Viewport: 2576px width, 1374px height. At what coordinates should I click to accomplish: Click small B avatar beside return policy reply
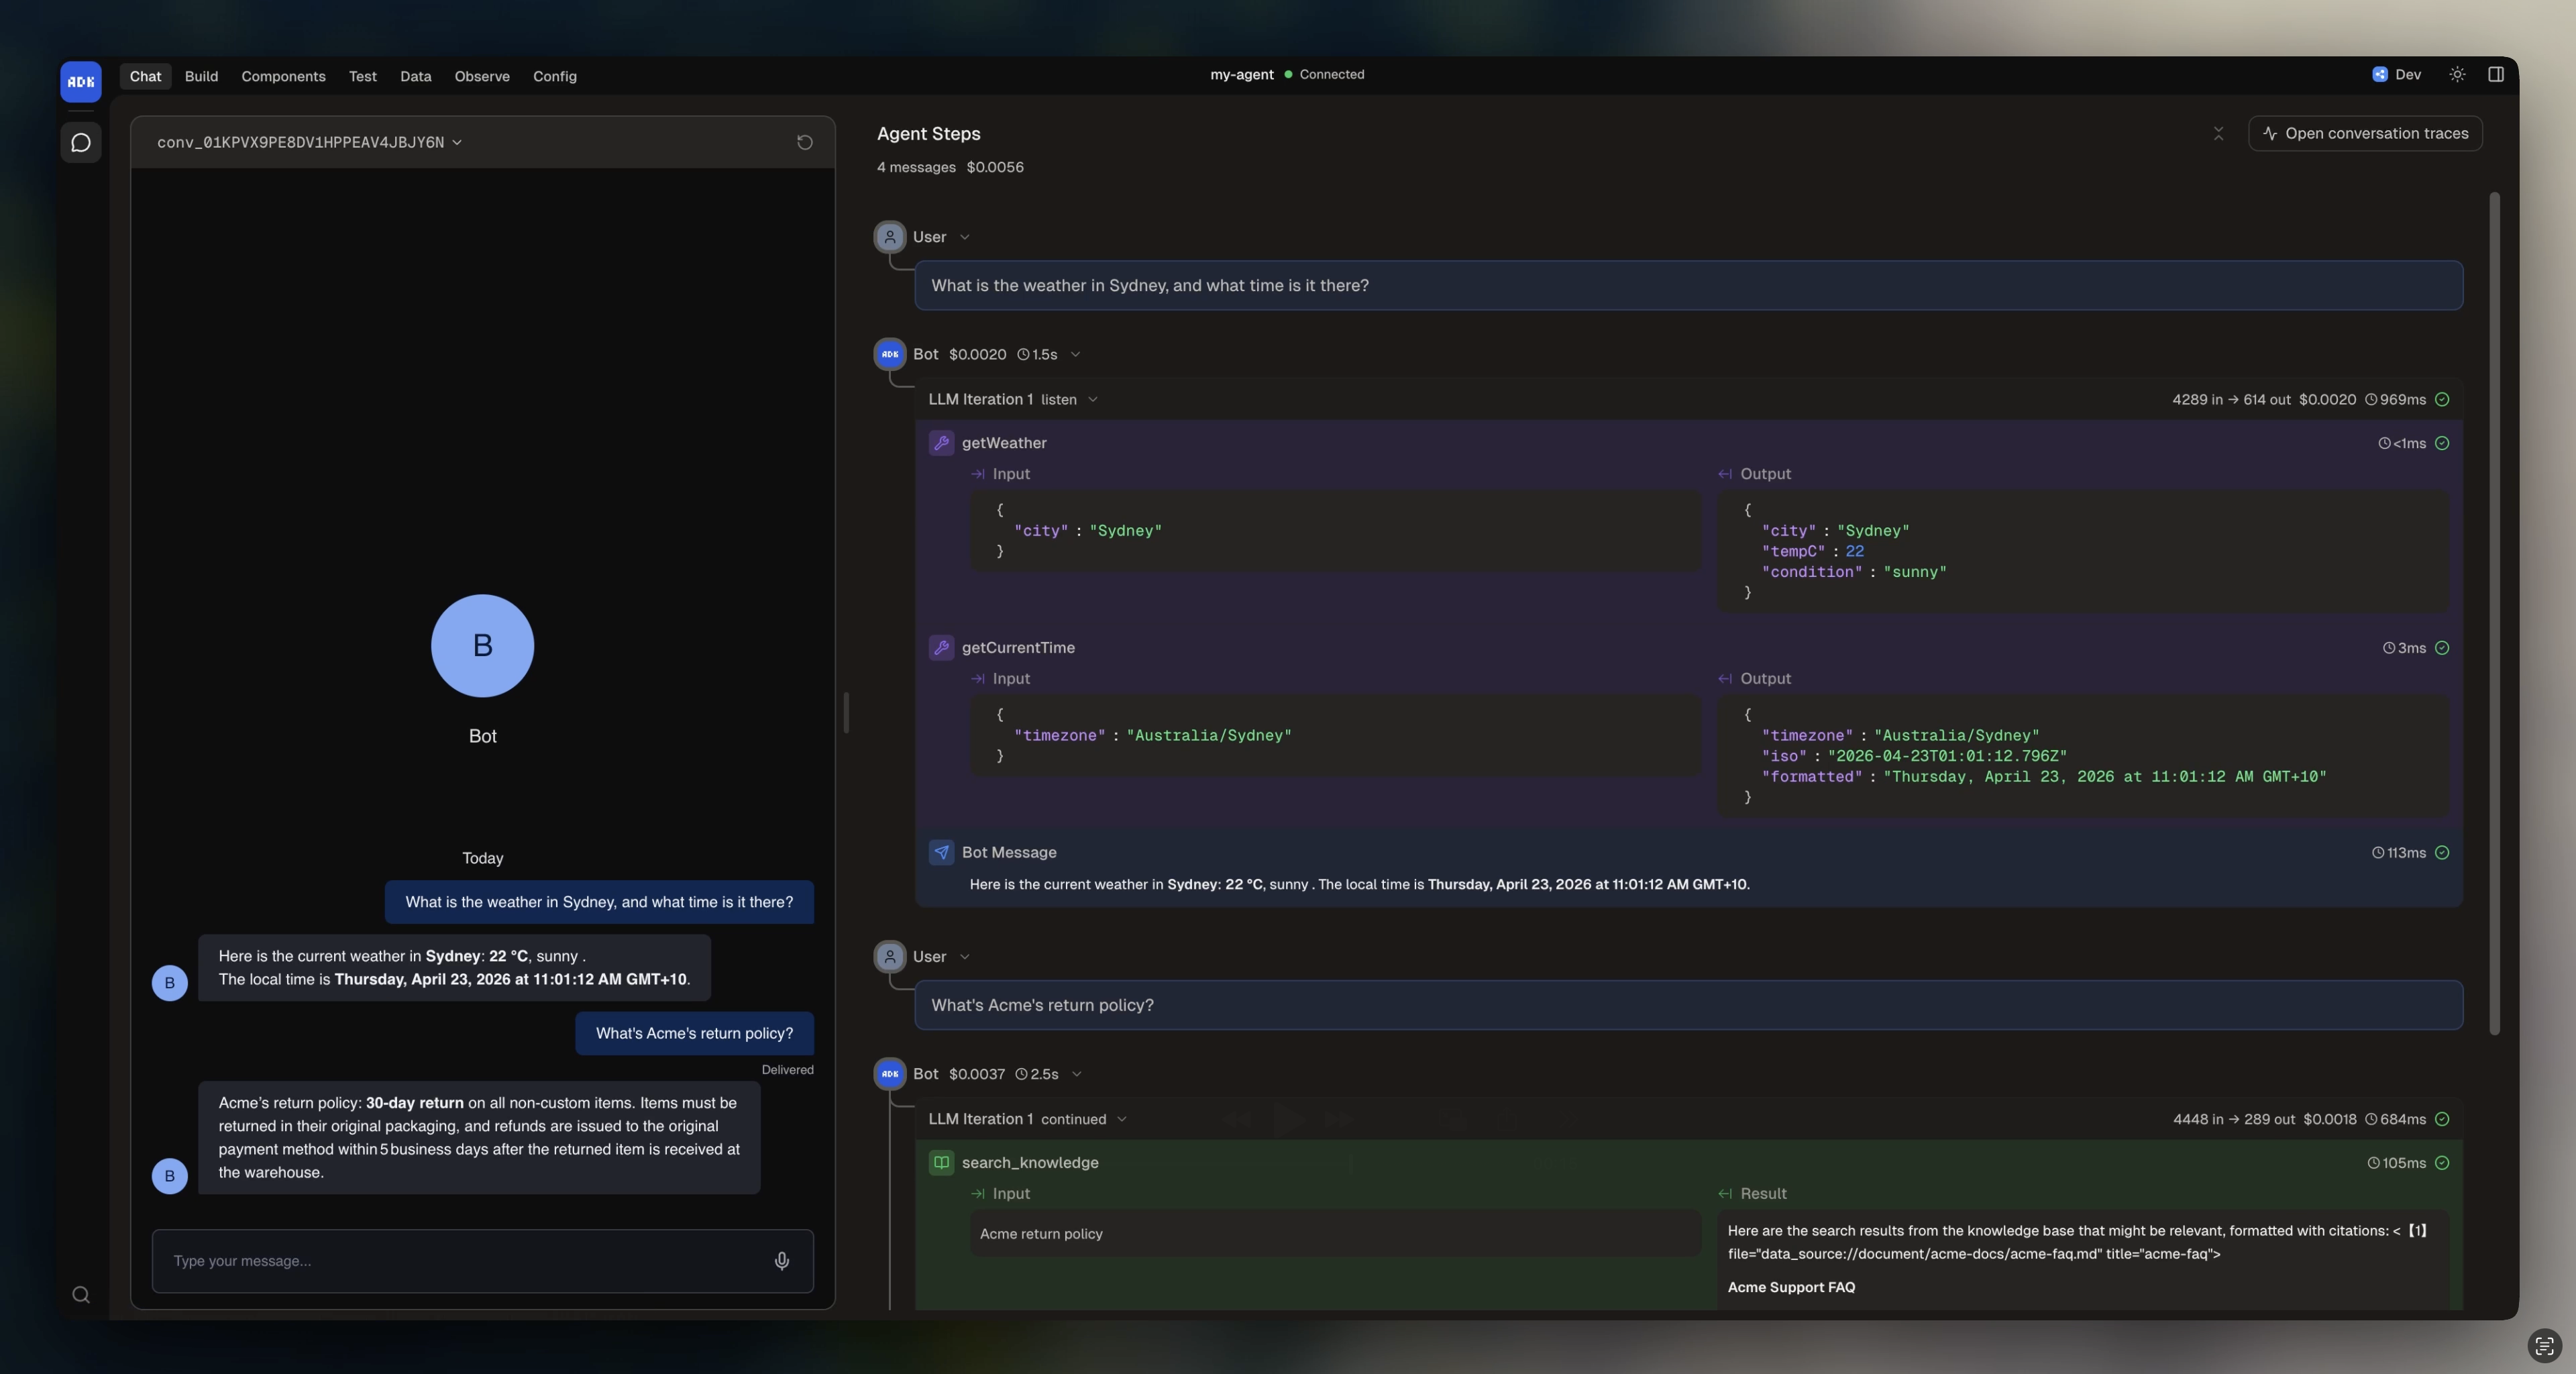coord(169,1176)
